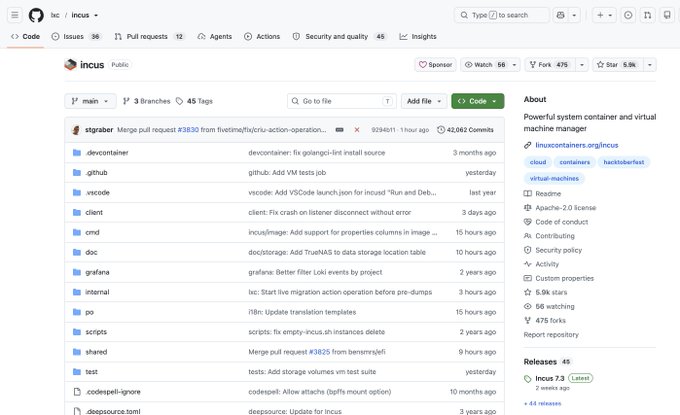Image resolution: width=680 pixels, height=415 pixels.
Task: Open the internal folder
Action: point(97,292)
